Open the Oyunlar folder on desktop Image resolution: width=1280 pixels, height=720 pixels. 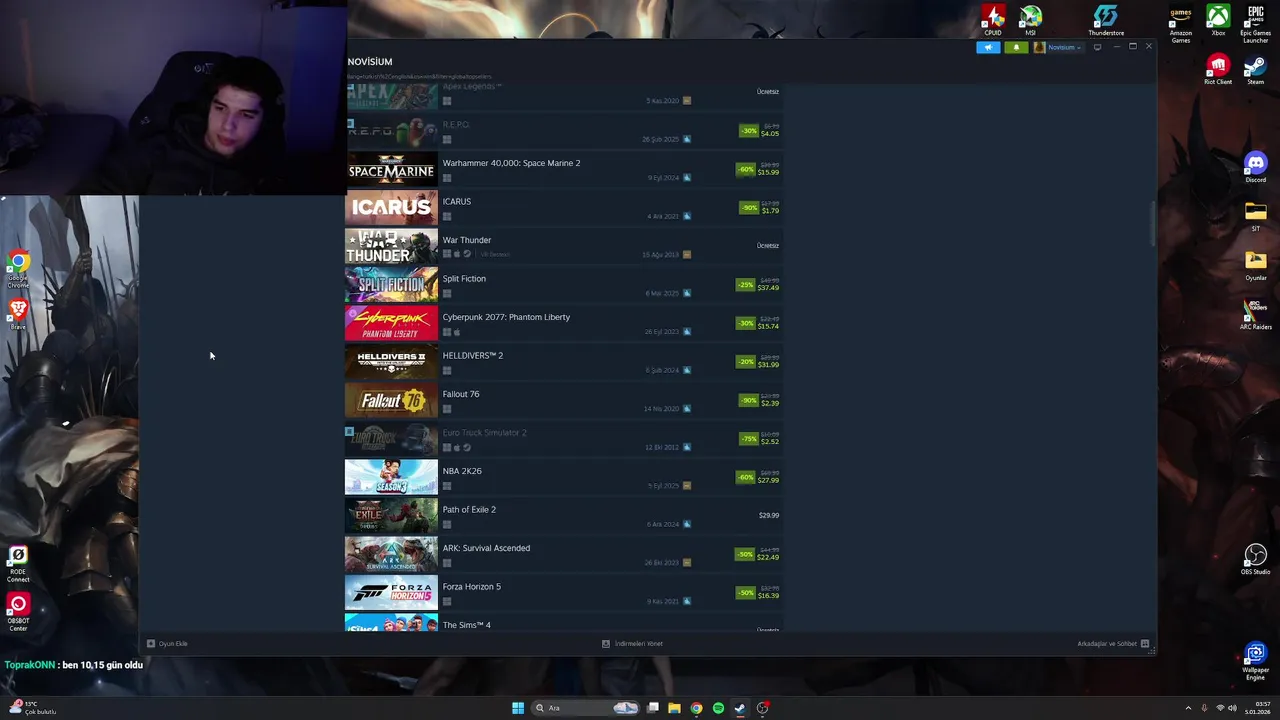[x=1256, y=265]
